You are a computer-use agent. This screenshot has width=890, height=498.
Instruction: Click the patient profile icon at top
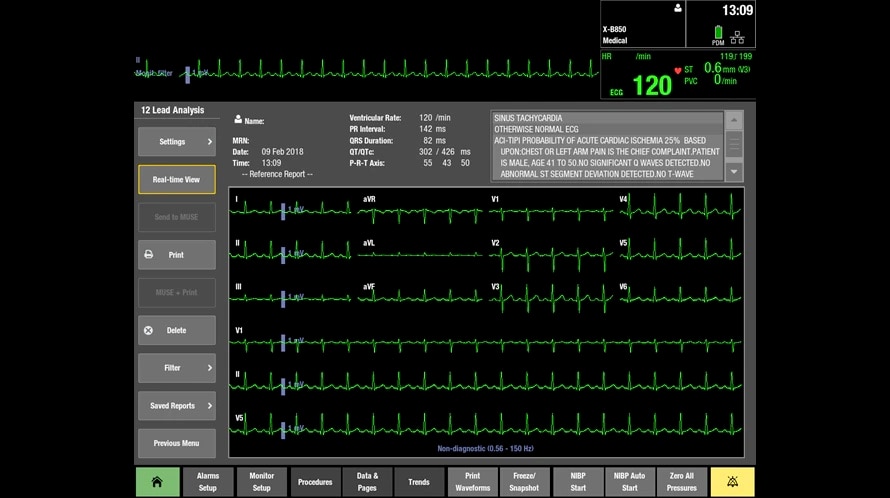pyautogui.click(x=678, y=8)
